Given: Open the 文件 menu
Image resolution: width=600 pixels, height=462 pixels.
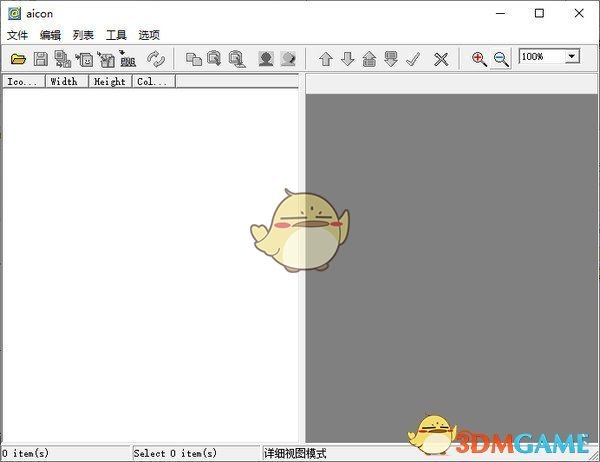Looking at the screenshot, I should pos(17,35).
